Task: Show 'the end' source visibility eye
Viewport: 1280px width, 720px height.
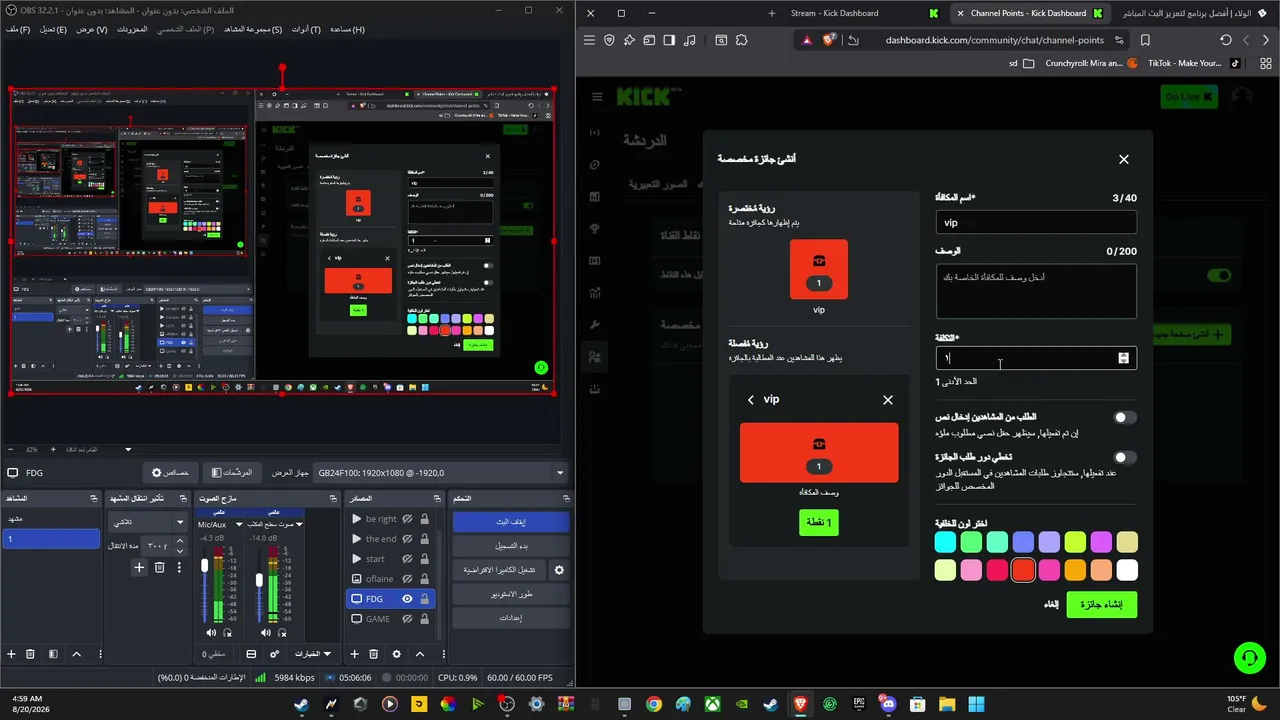Action: [x=407, y=539]
